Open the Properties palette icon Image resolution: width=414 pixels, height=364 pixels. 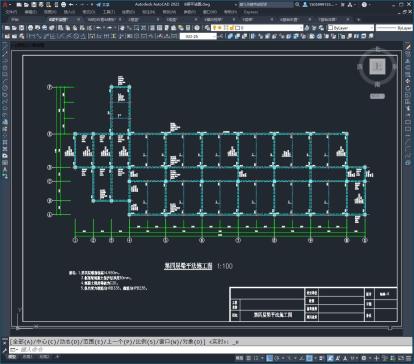pos(152,28)
